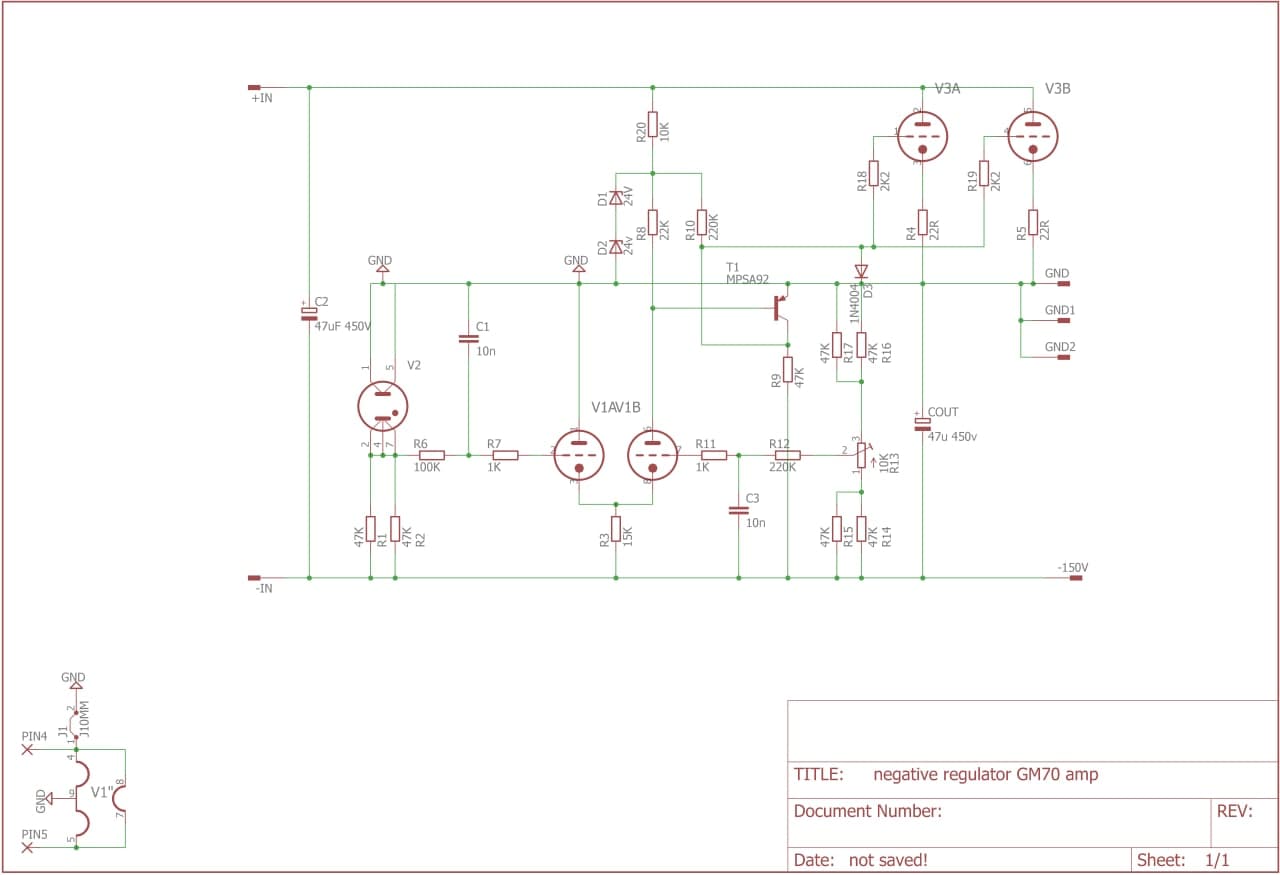This screenshot has height=875, width=1280.
Task: Select the V1B triode symbol
Action: (x=652, y=455)
